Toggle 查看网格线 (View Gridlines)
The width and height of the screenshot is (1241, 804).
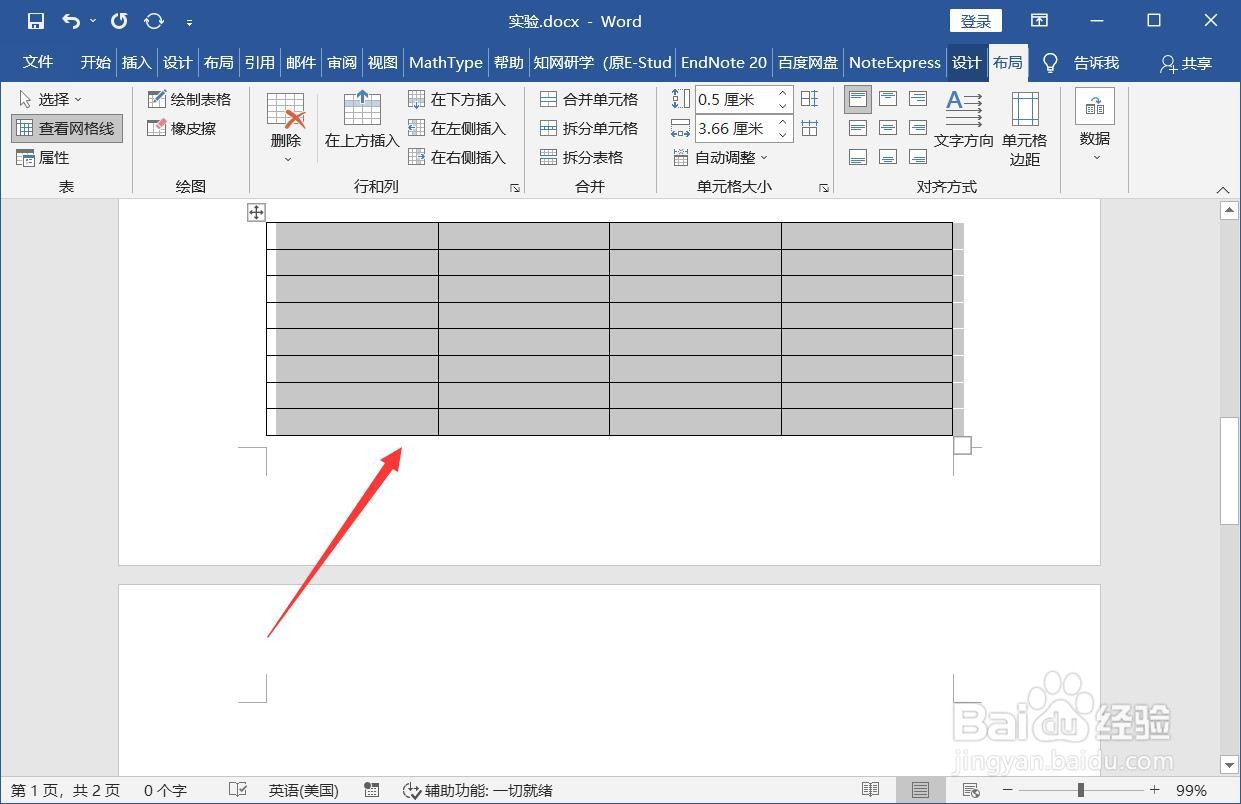pyautogui.click(x=66, y=128)
